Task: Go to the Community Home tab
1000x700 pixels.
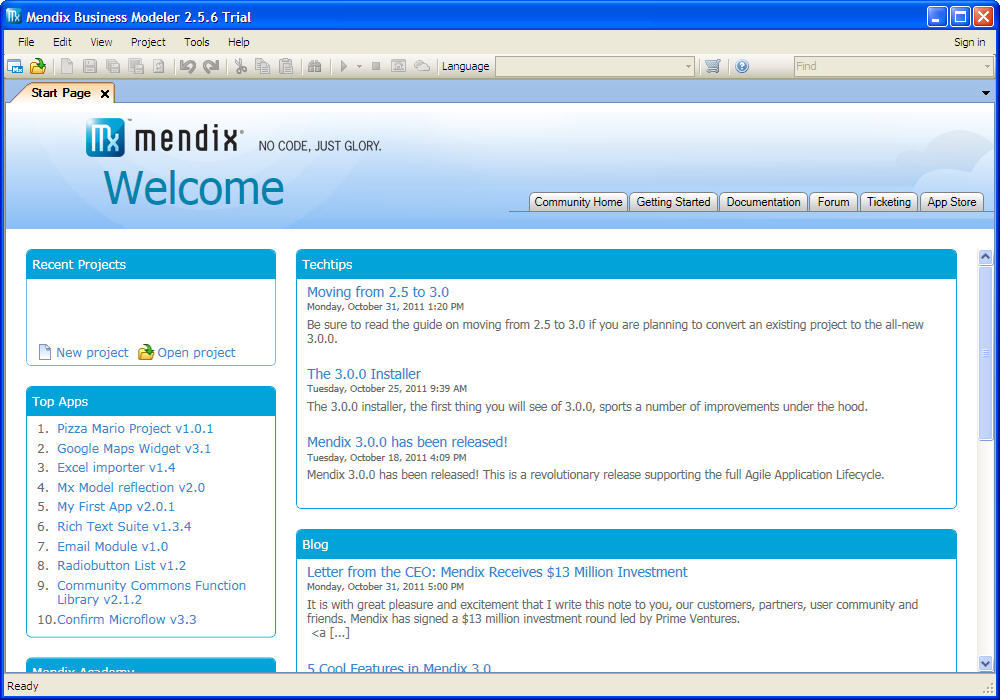Action: pyautogui.click(x=578, y=202)
